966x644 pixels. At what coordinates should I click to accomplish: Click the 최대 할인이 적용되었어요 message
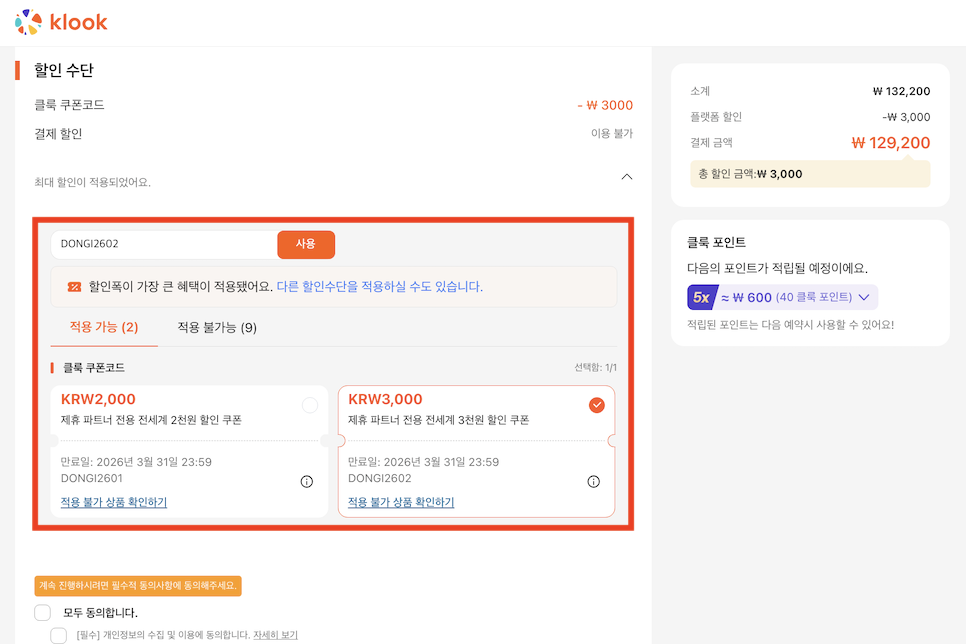(92, 182)
